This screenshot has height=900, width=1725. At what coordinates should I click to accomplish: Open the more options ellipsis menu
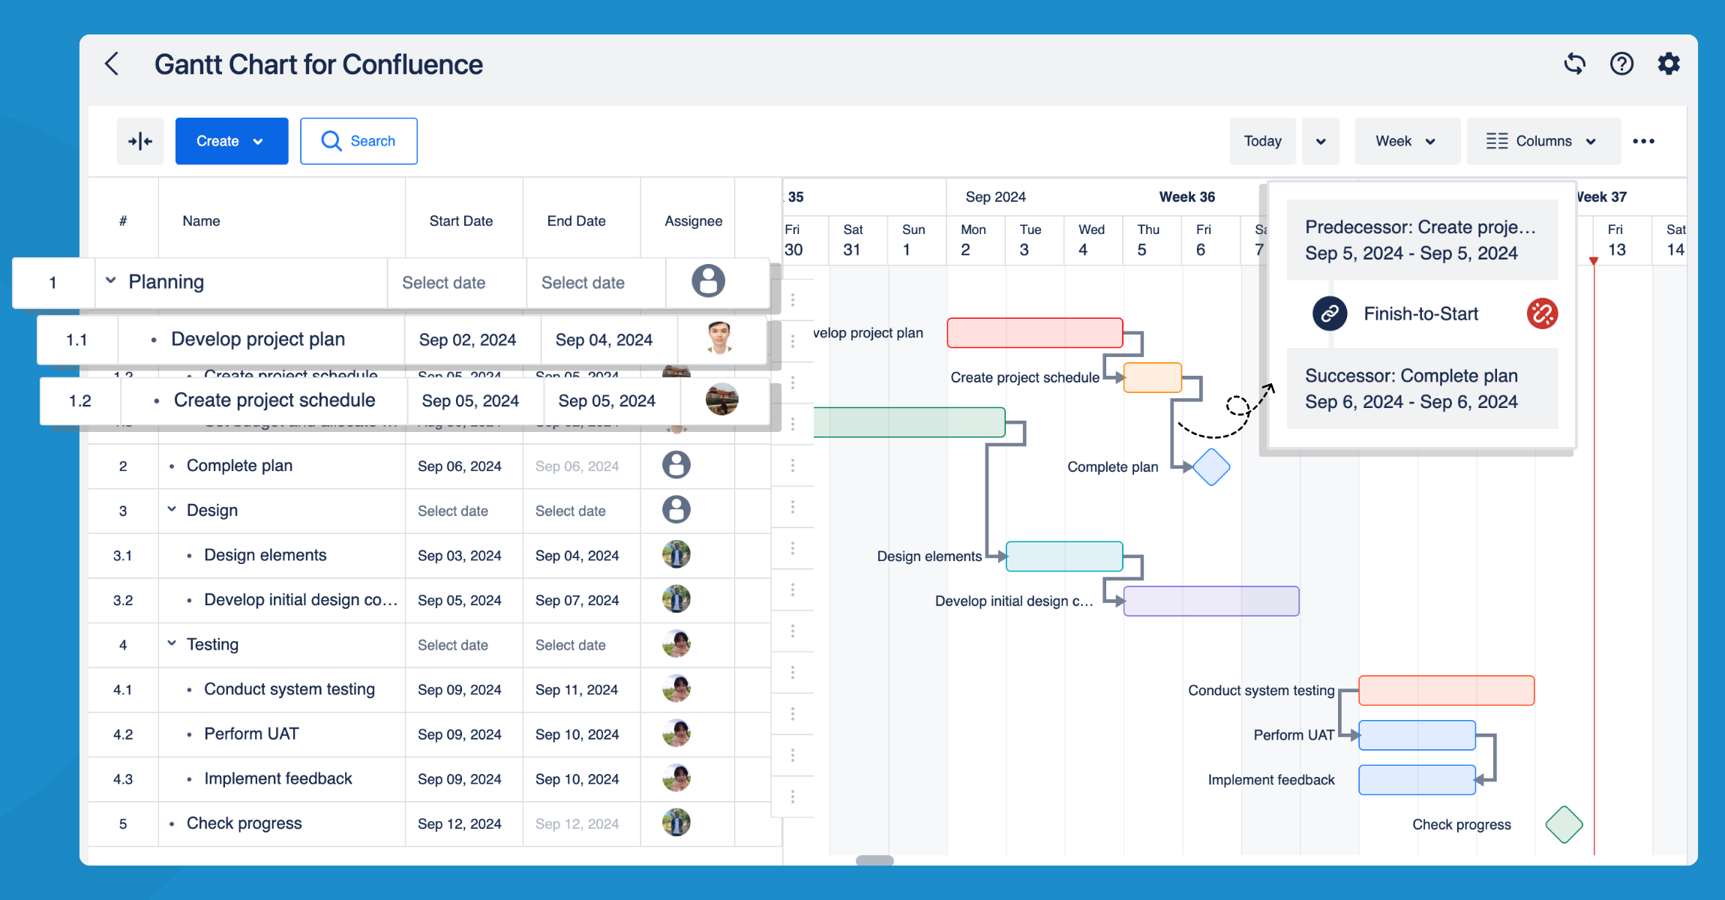(1644, 141)
